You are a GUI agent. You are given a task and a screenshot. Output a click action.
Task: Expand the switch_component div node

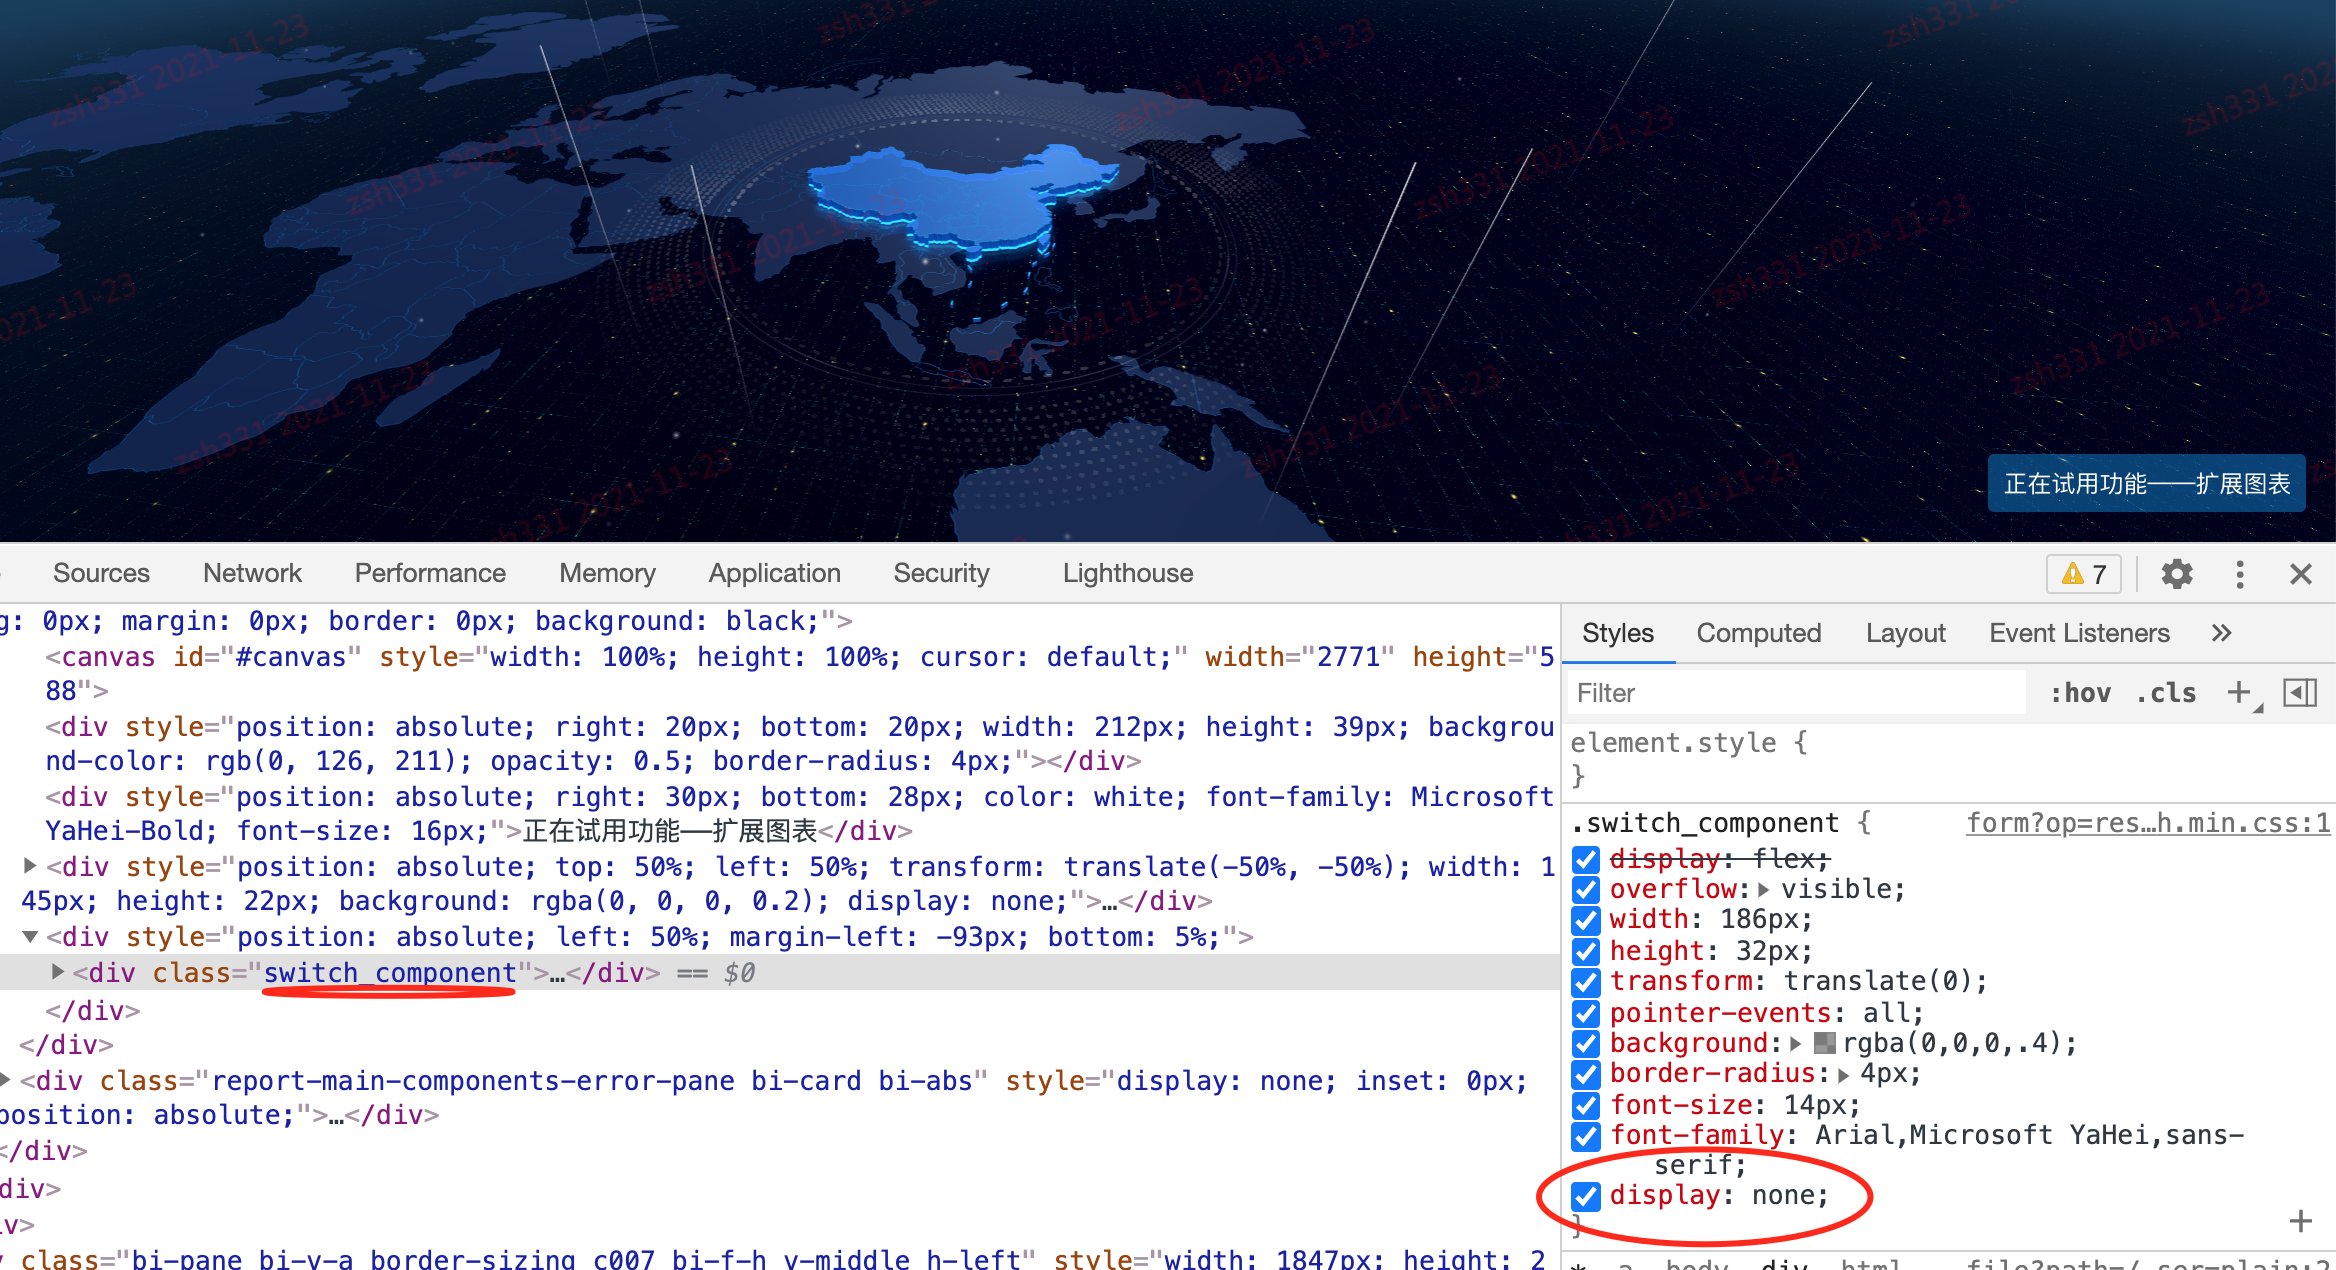click(x=57, y=972)
